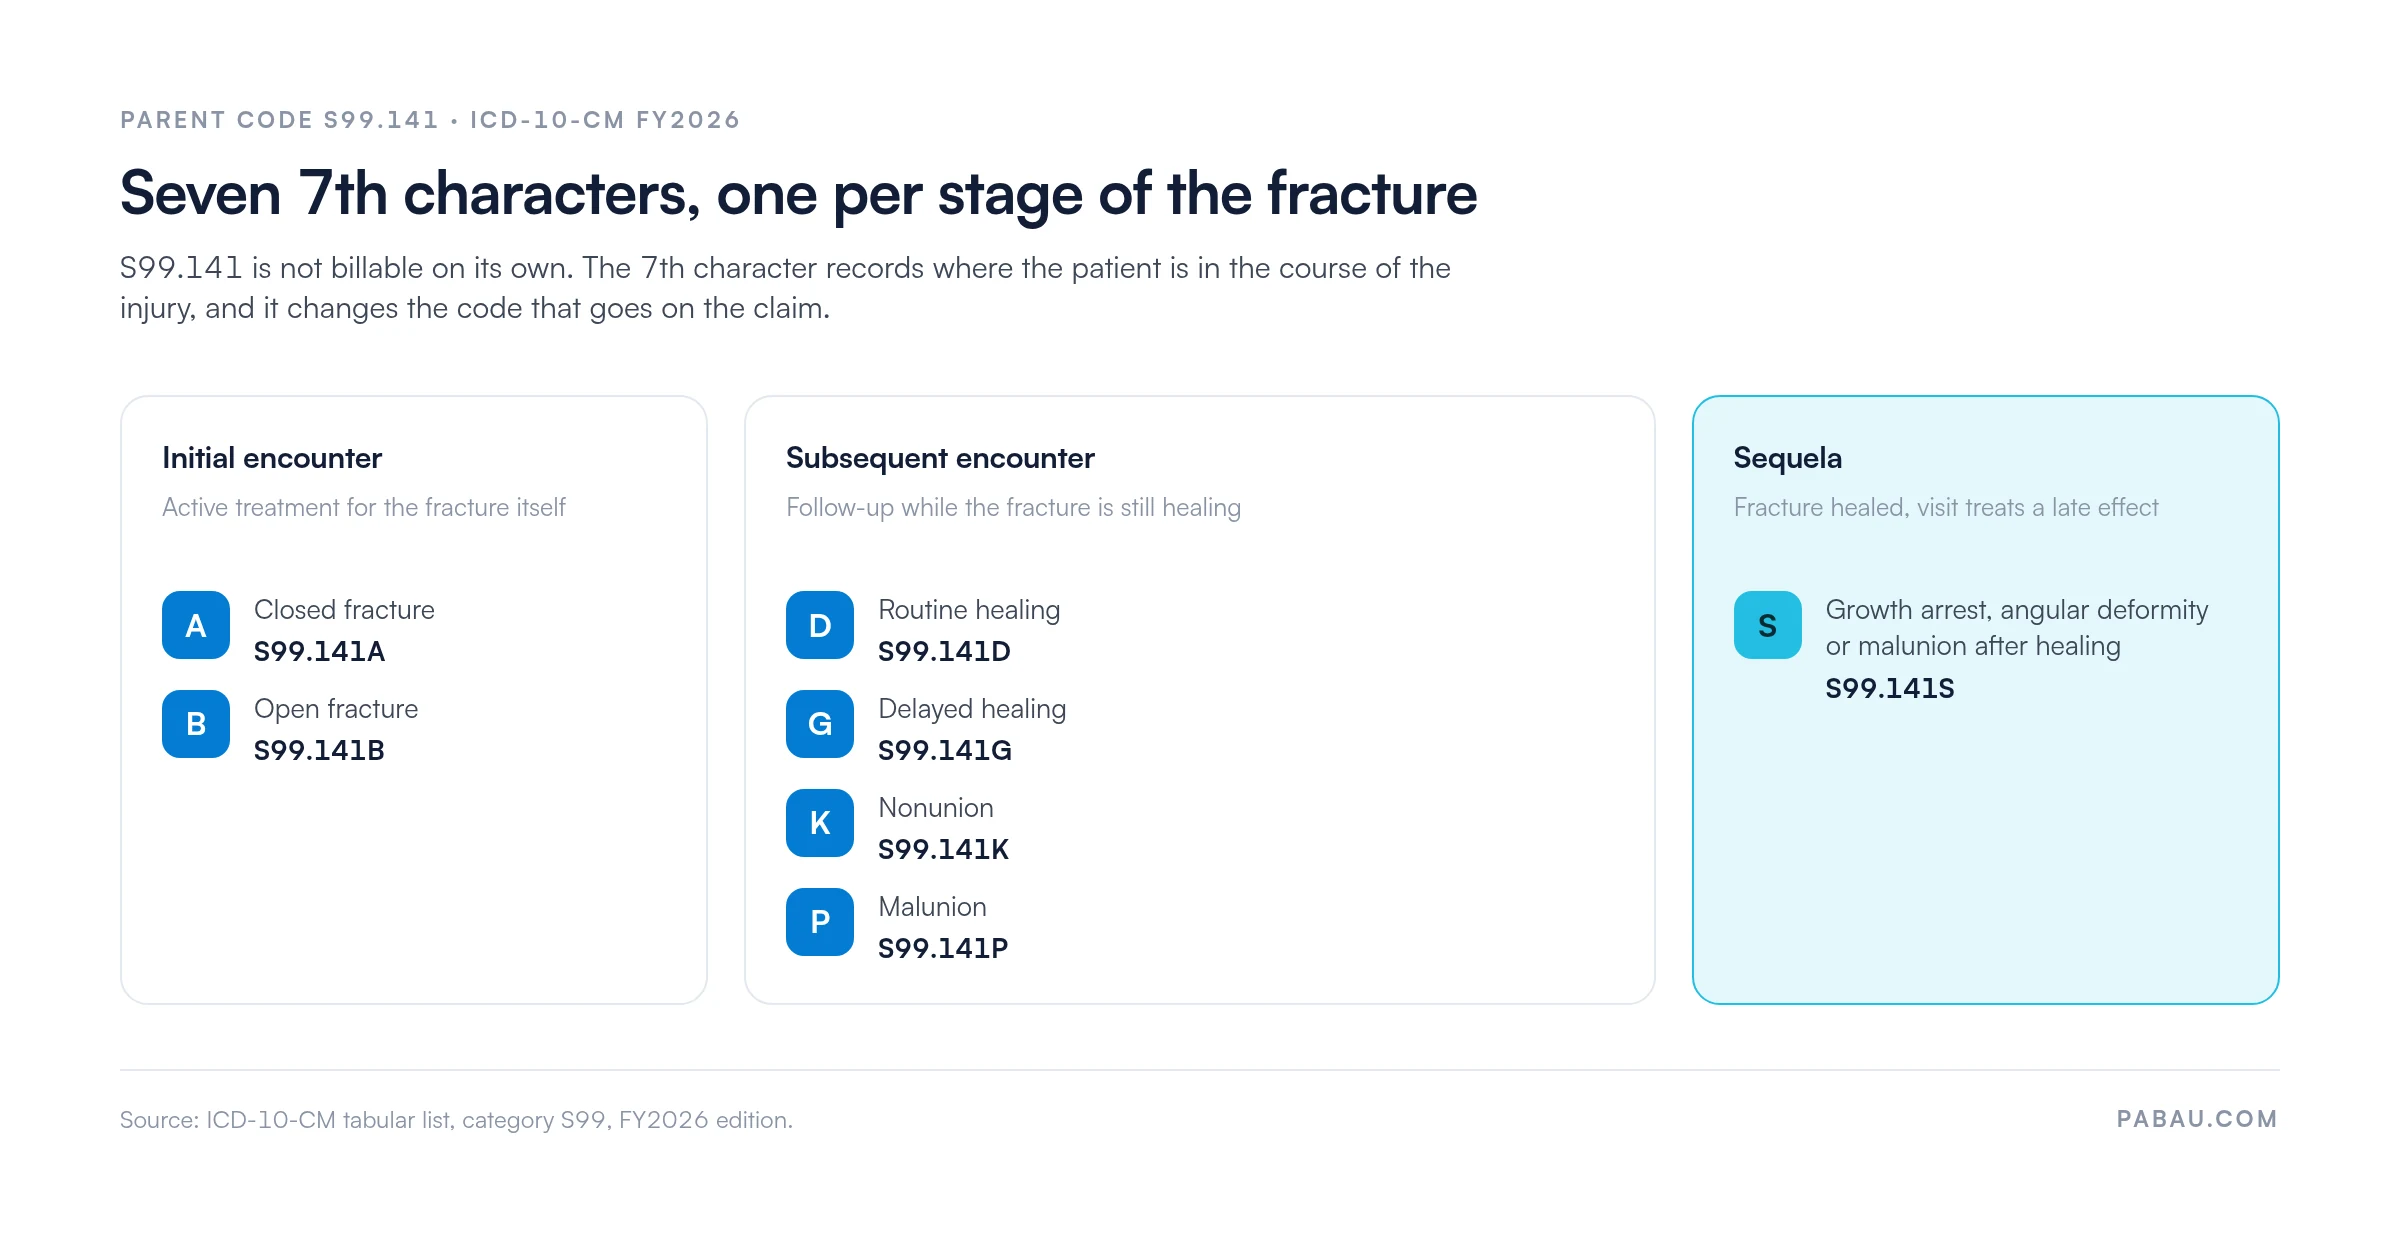Select the D routine healing badge
The image size is (2400, 1246).
(x=820, y=625)
